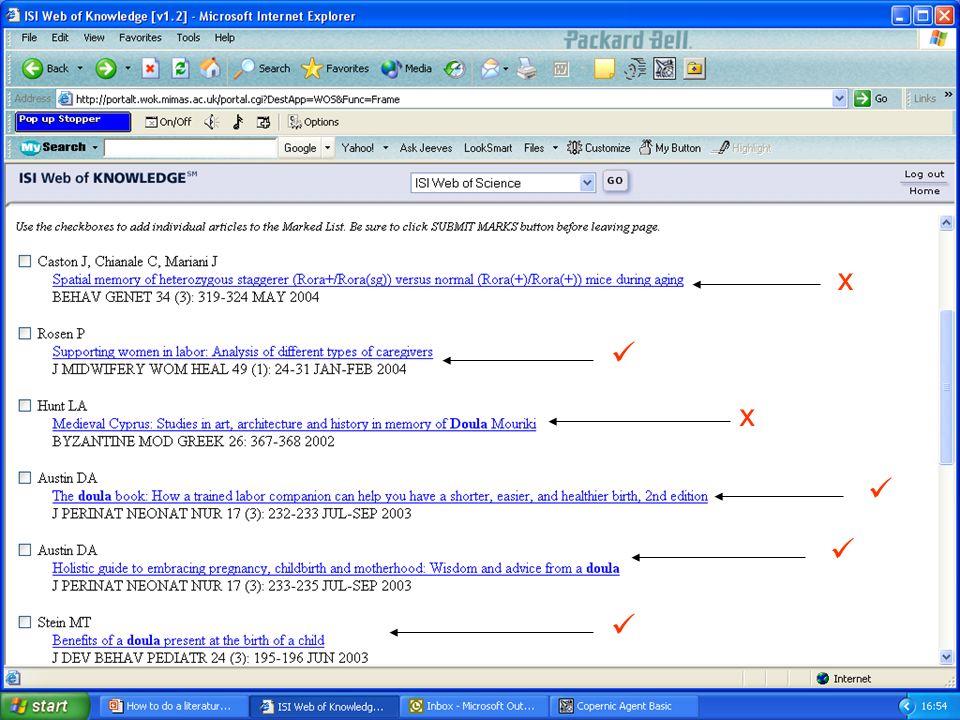Viewport: 960px width, 720px height.
Task: Click the Back navigation arrow icon
Action: [32, 68]
